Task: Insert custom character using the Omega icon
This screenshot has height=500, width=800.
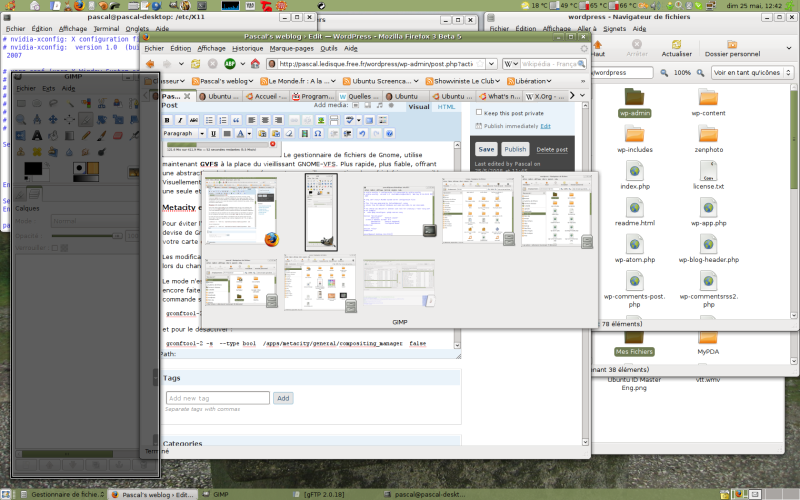Action: pyautogui.click(x=318, y=134)
